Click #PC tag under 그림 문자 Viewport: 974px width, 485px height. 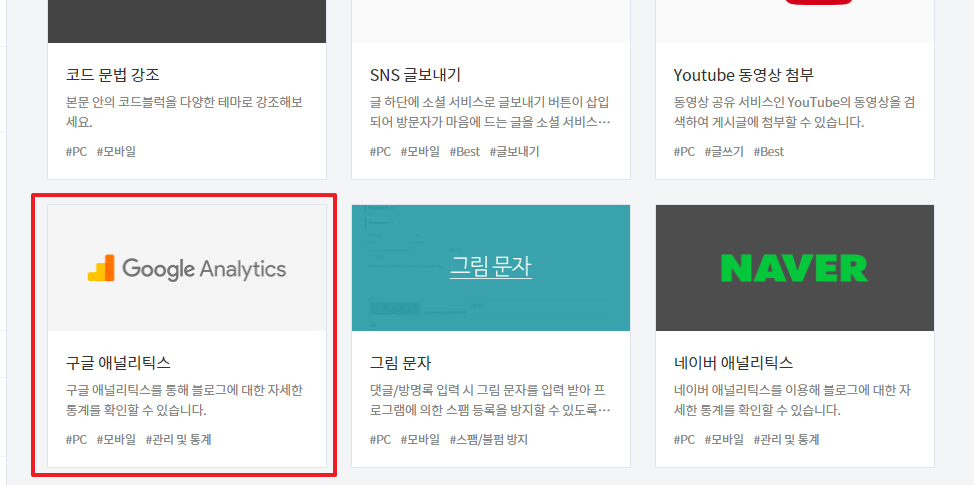coord(380,440)
